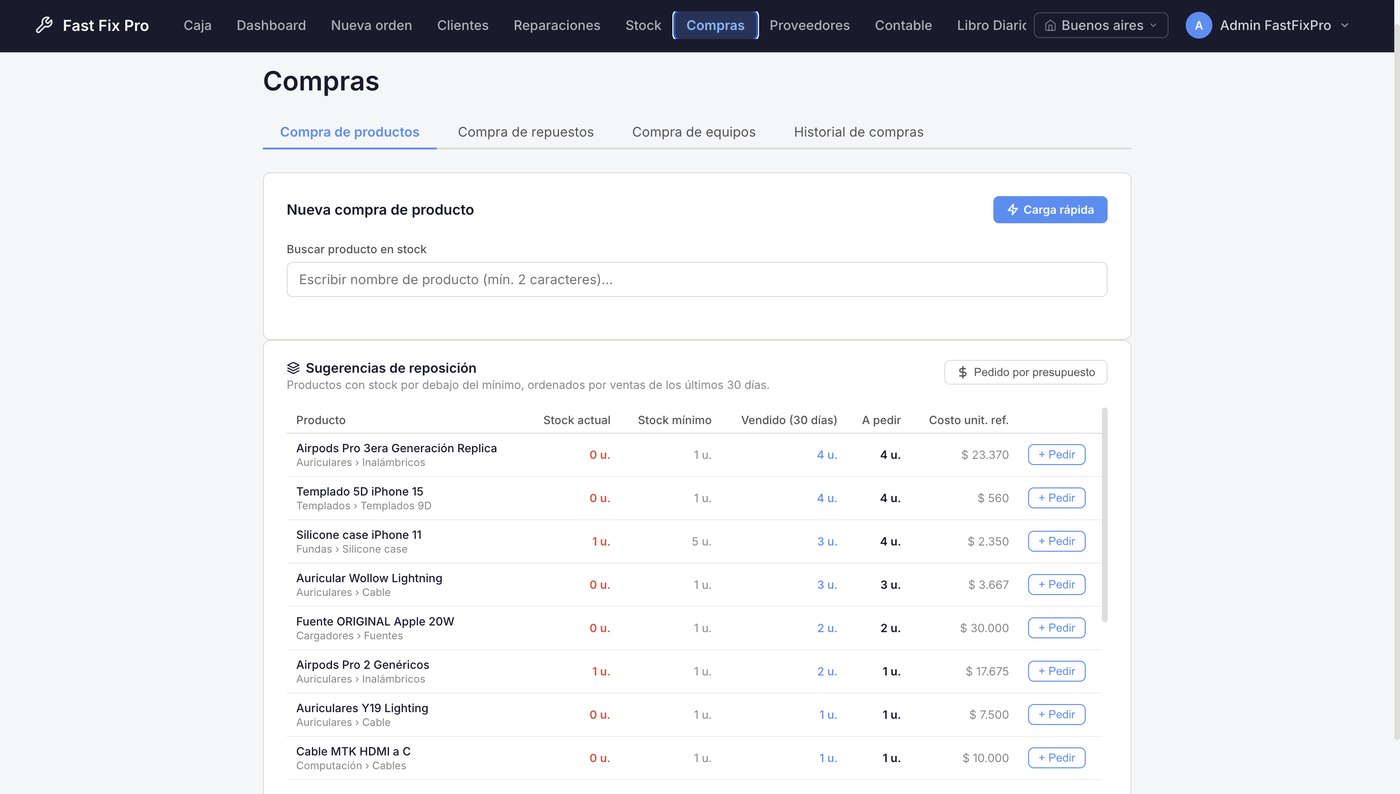The width and height of the screenshot is (1400, 794).
Task: Click the product name Airpods Pro 2 Genéricos
Action: [x=363, y=665]
